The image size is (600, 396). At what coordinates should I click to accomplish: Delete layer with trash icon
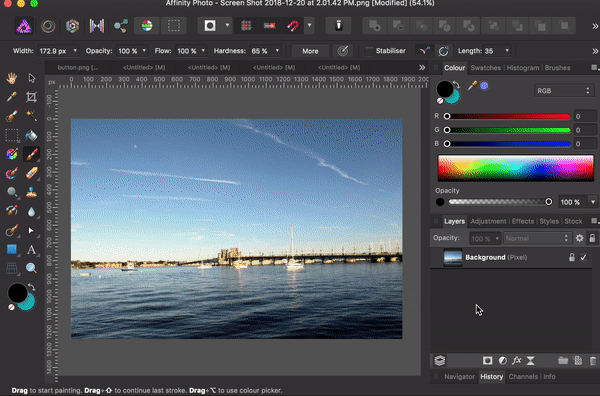coord(592,360)
